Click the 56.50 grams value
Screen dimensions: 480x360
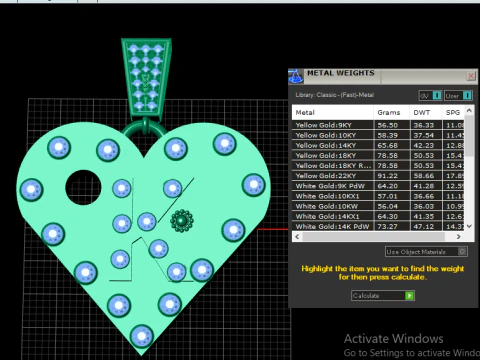click(x=387, y=125)
